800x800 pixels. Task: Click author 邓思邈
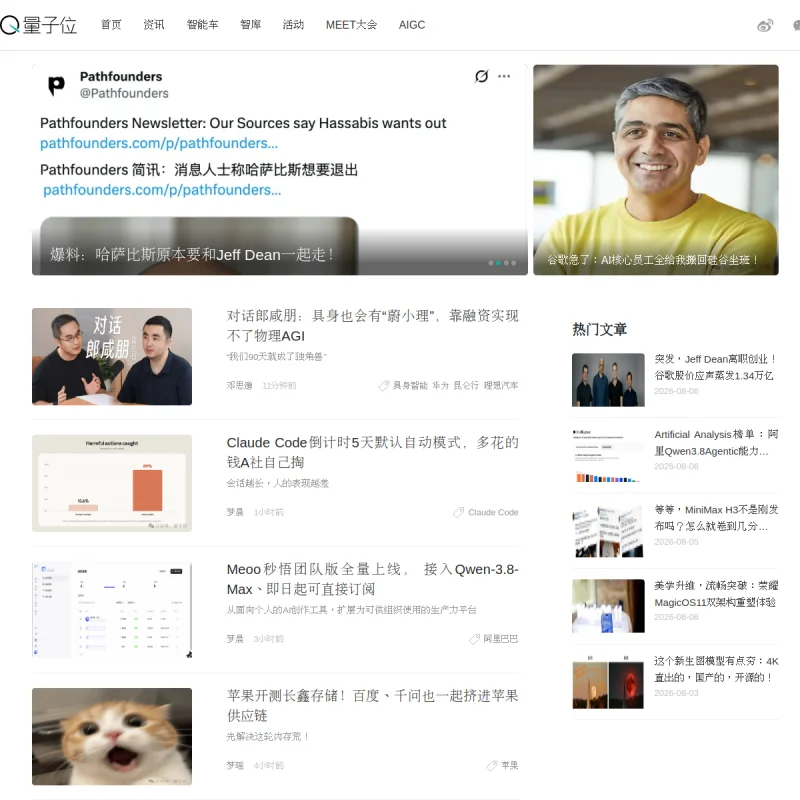(239, 385)
